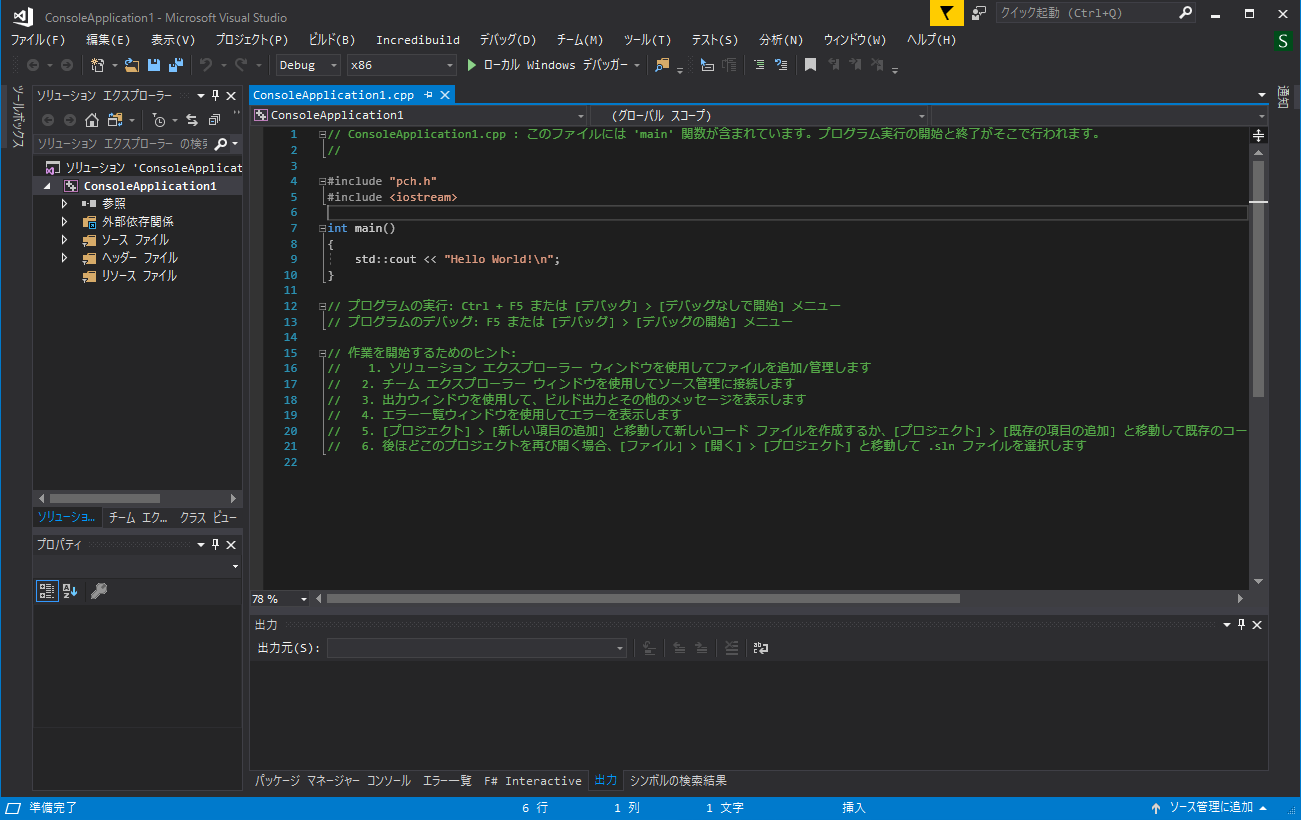The height and width of the screenshot is (820, 1301).
Task: Open the デバッグ(D) menu
Action: click(x=506, y=40)
